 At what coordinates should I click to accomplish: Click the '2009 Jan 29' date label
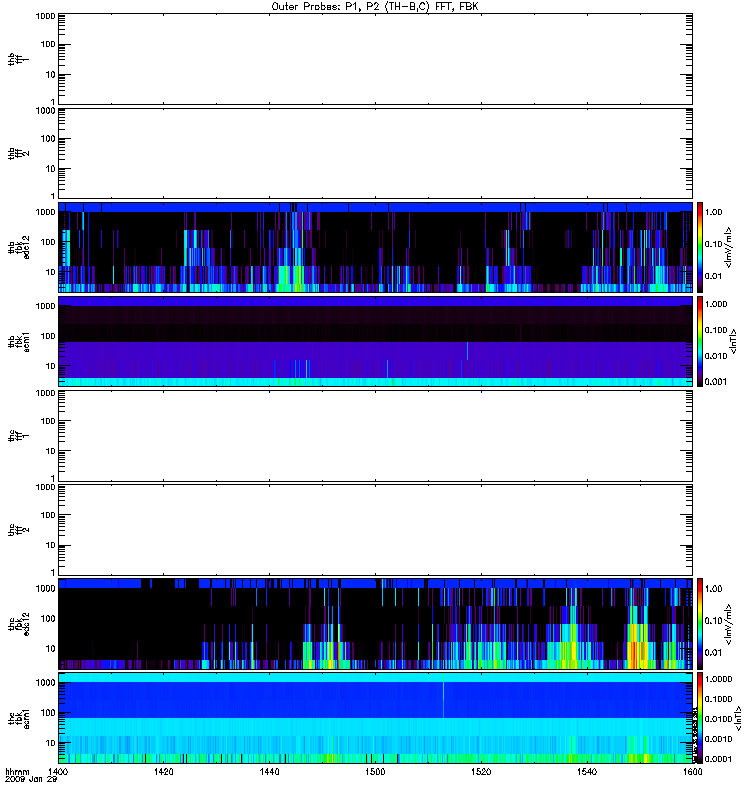pyautogui.click(x=31, y=780)
